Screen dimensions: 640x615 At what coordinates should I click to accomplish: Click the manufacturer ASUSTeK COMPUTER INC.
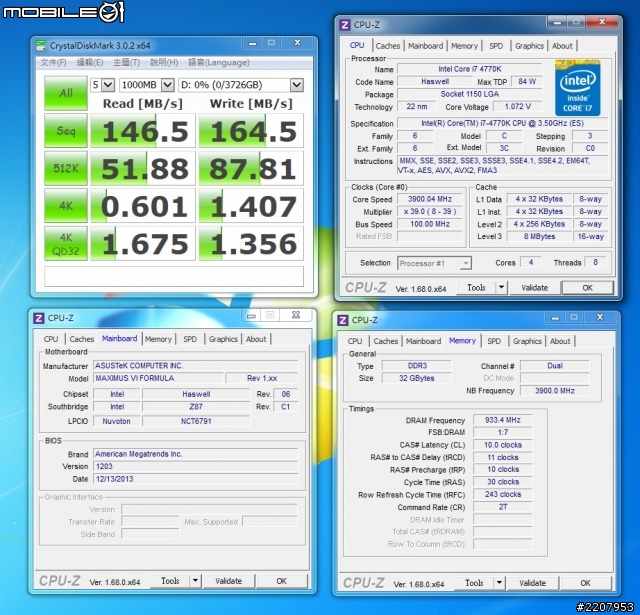point(196,366)
